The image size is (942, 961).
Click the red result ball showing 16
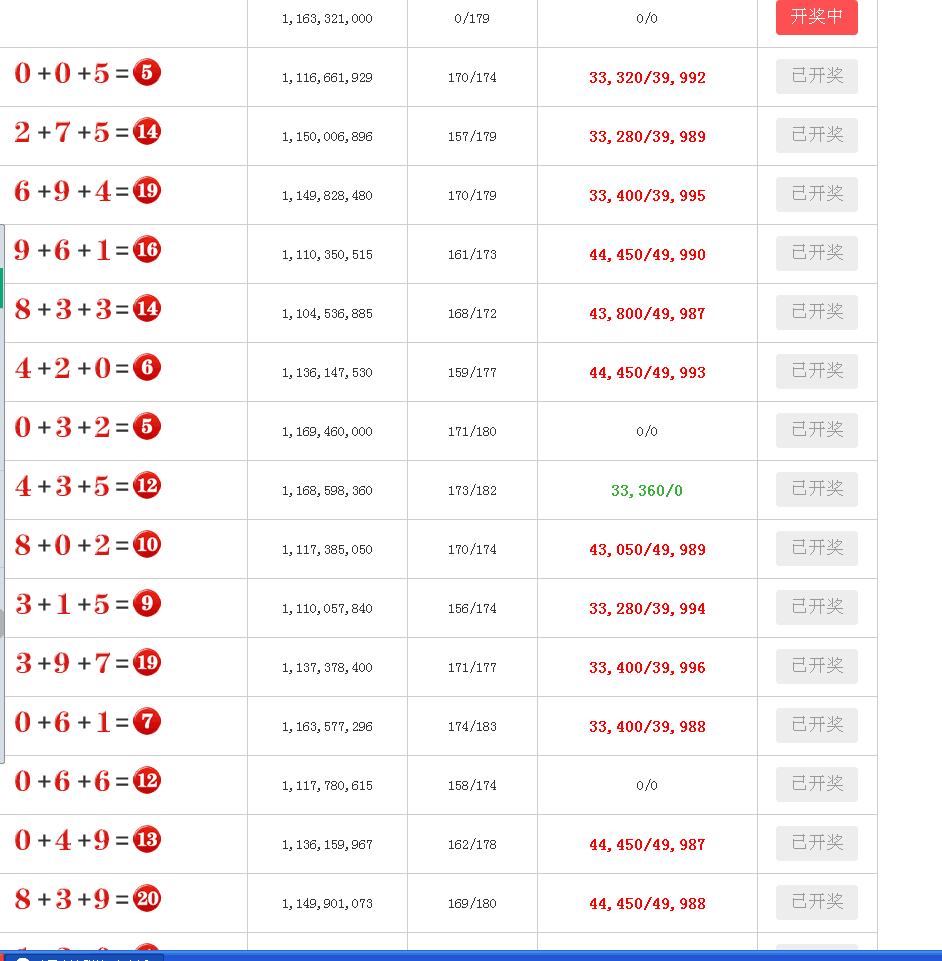tap(147, 250)
